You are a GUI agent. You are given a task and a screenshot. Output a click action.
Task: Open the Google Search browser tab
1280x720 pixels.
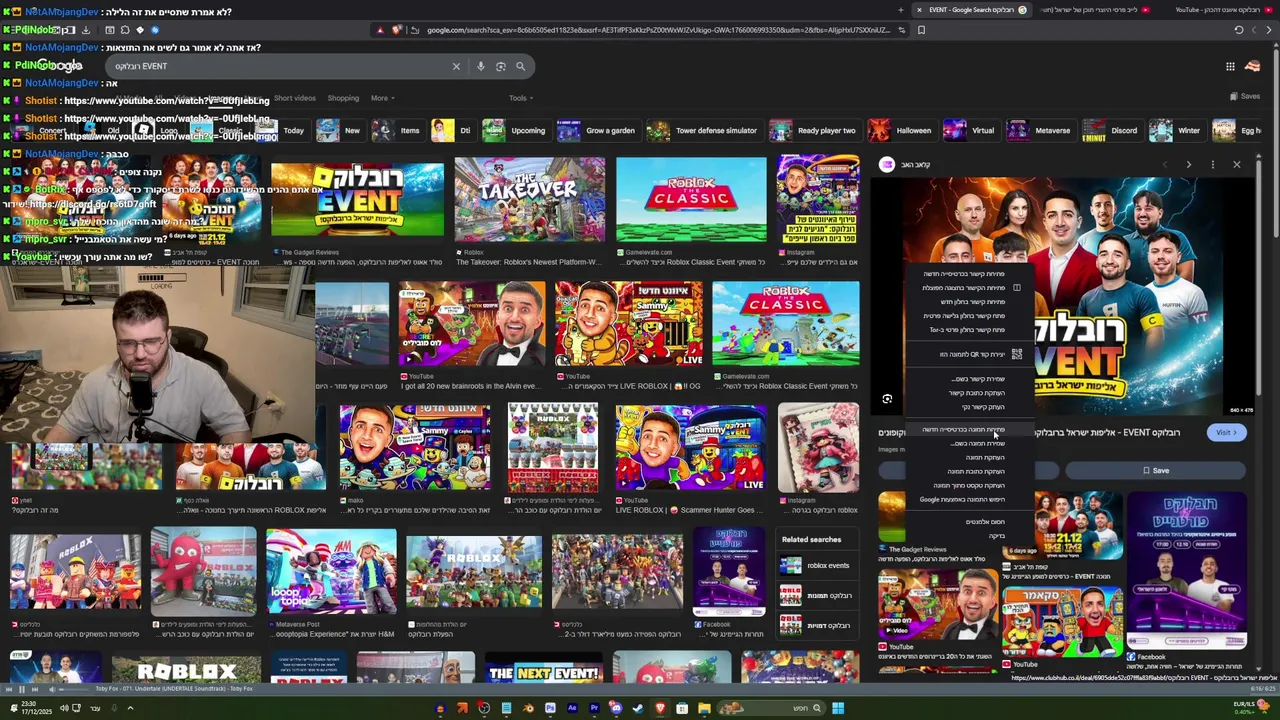(x=971, y=10)
